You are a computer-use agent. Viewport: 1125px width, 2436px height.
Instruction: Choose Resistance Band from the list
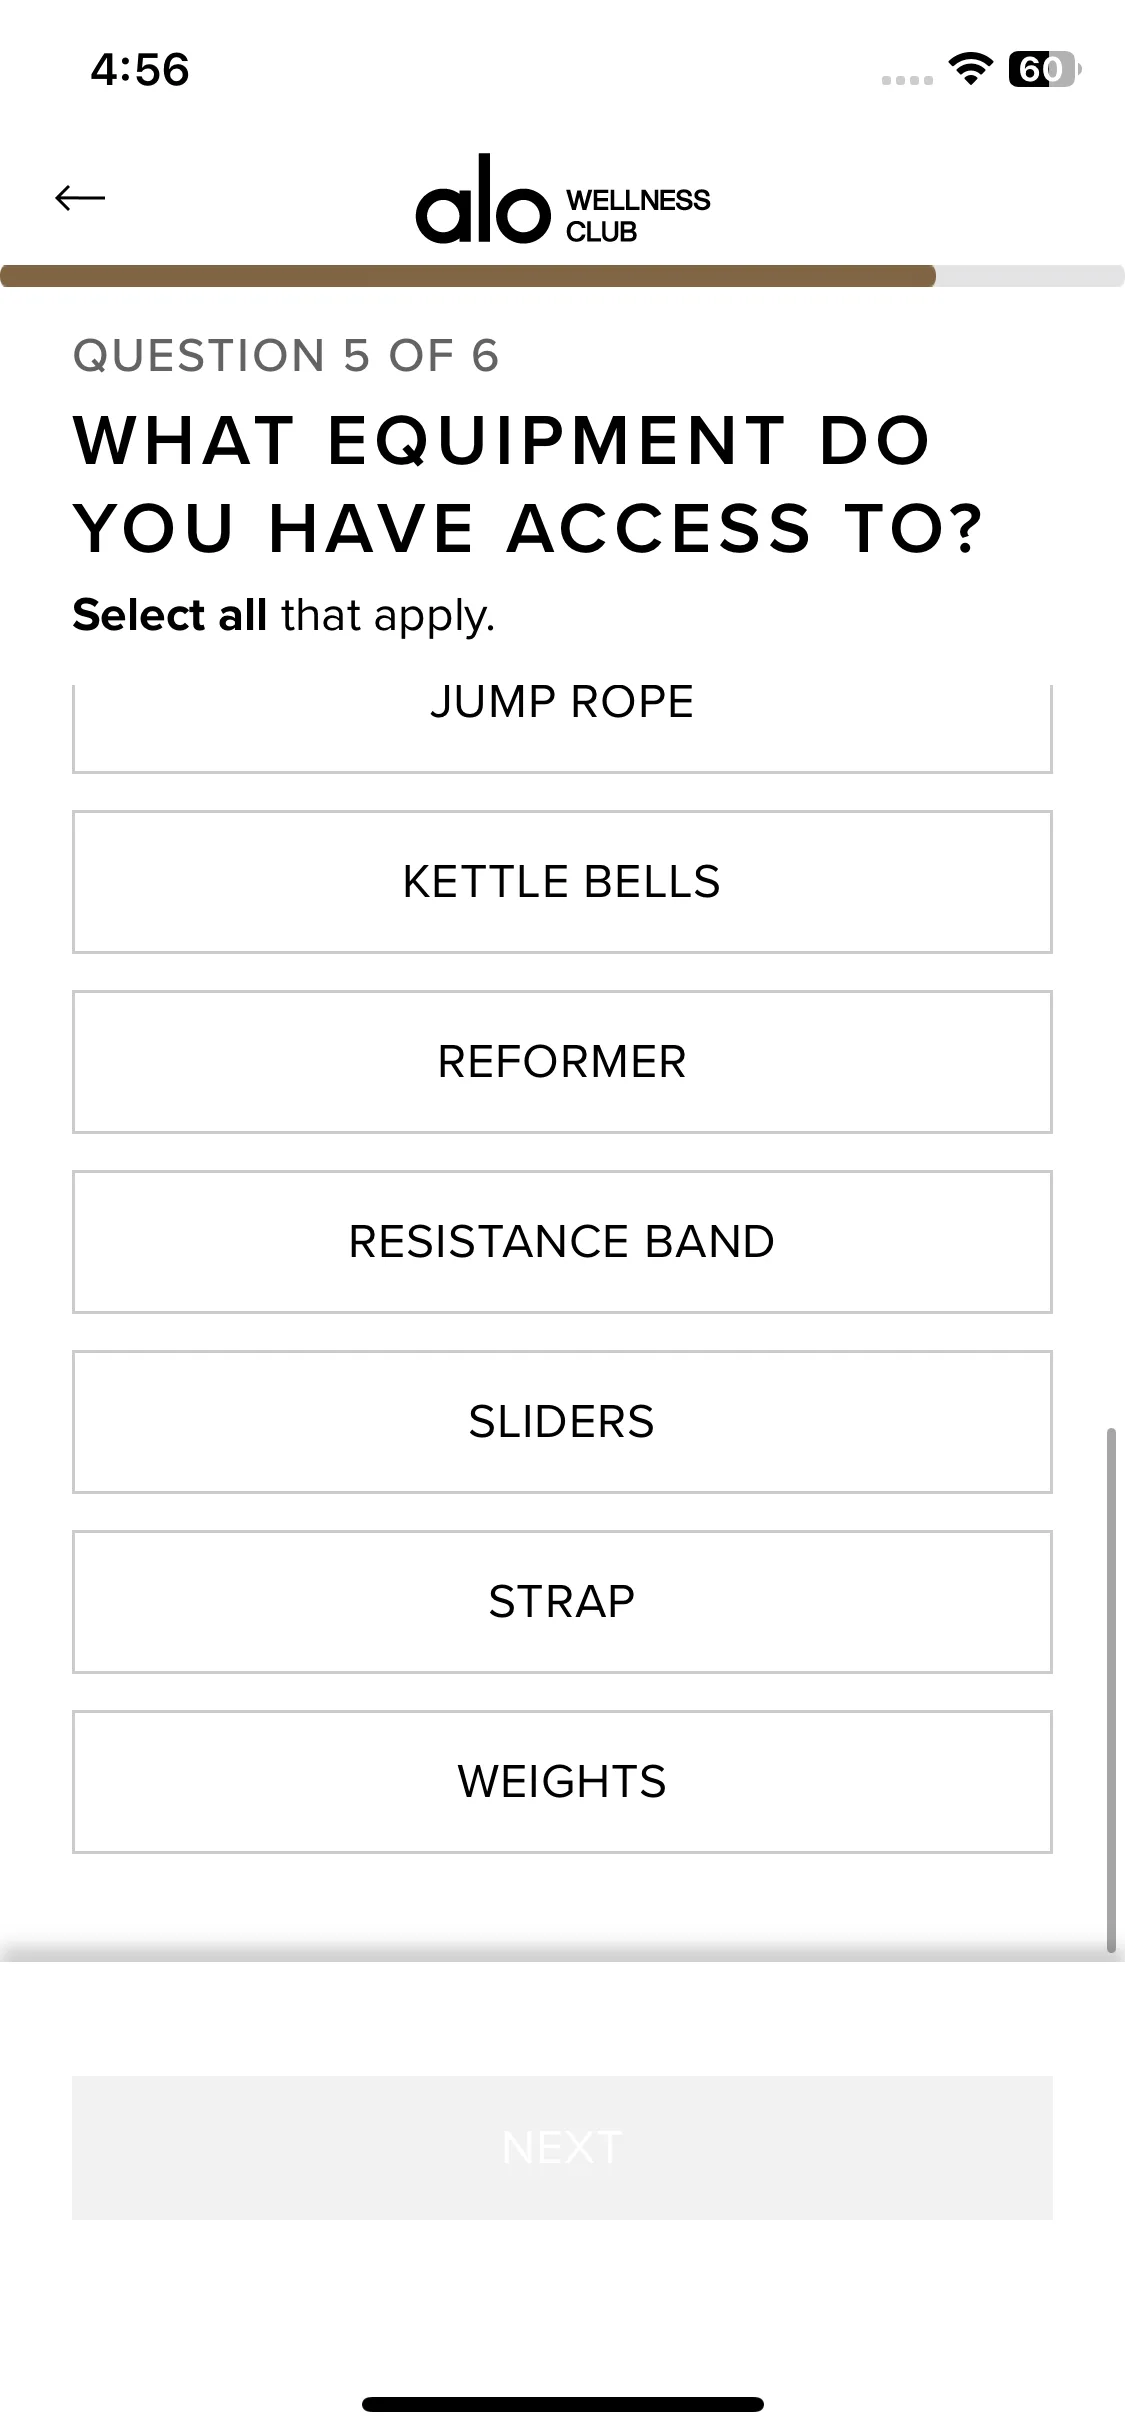click(562, 1242)
